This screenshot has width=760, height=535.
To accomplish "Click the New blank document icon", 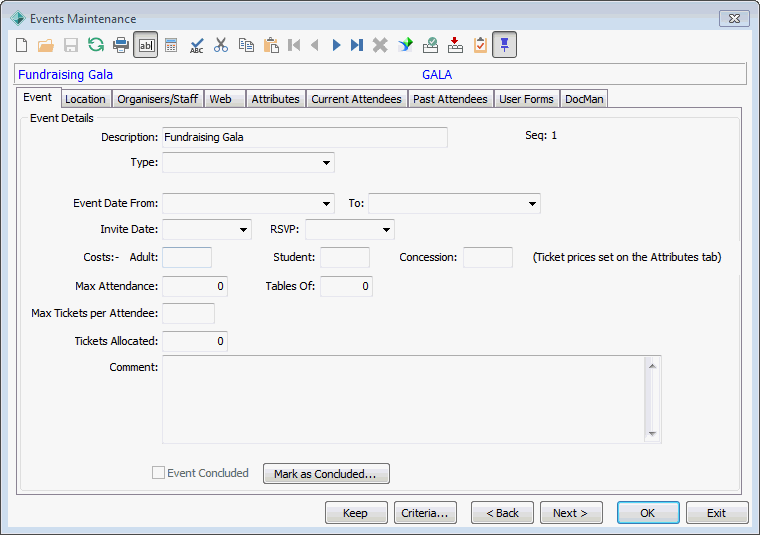I will click(x=21, y=45).
